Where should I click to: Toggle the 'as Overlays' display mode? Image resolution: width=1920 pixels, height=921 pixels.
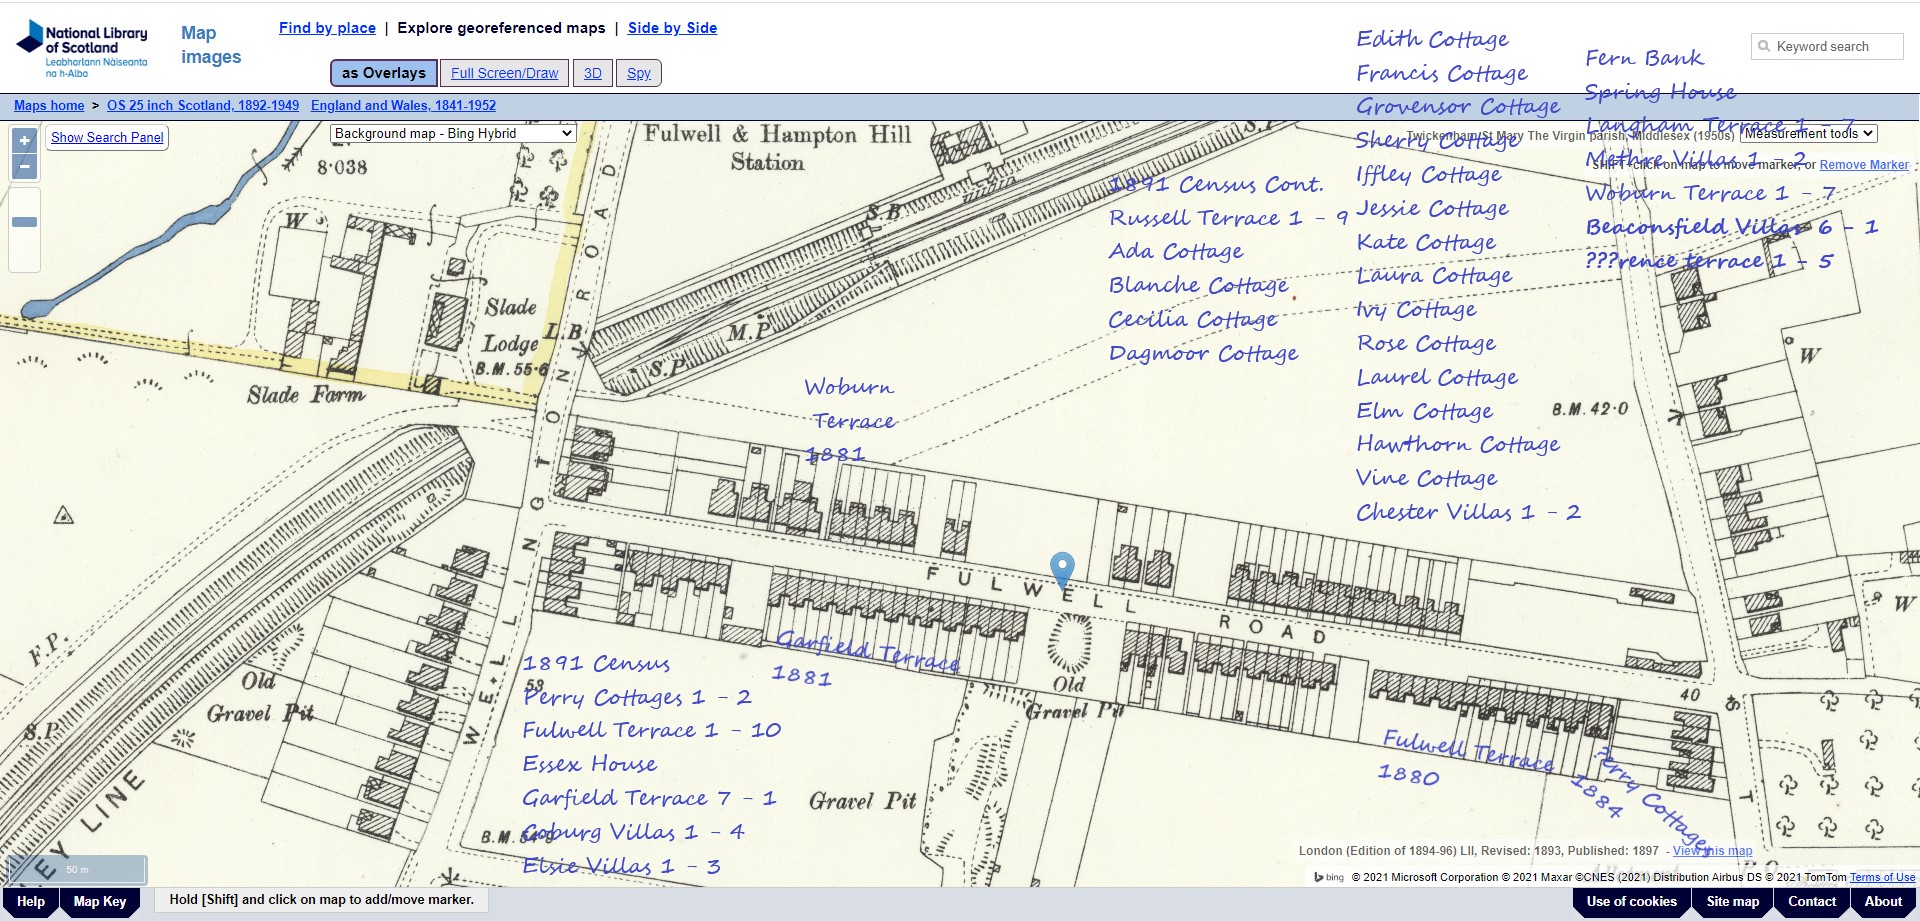(x=383, y=72)
